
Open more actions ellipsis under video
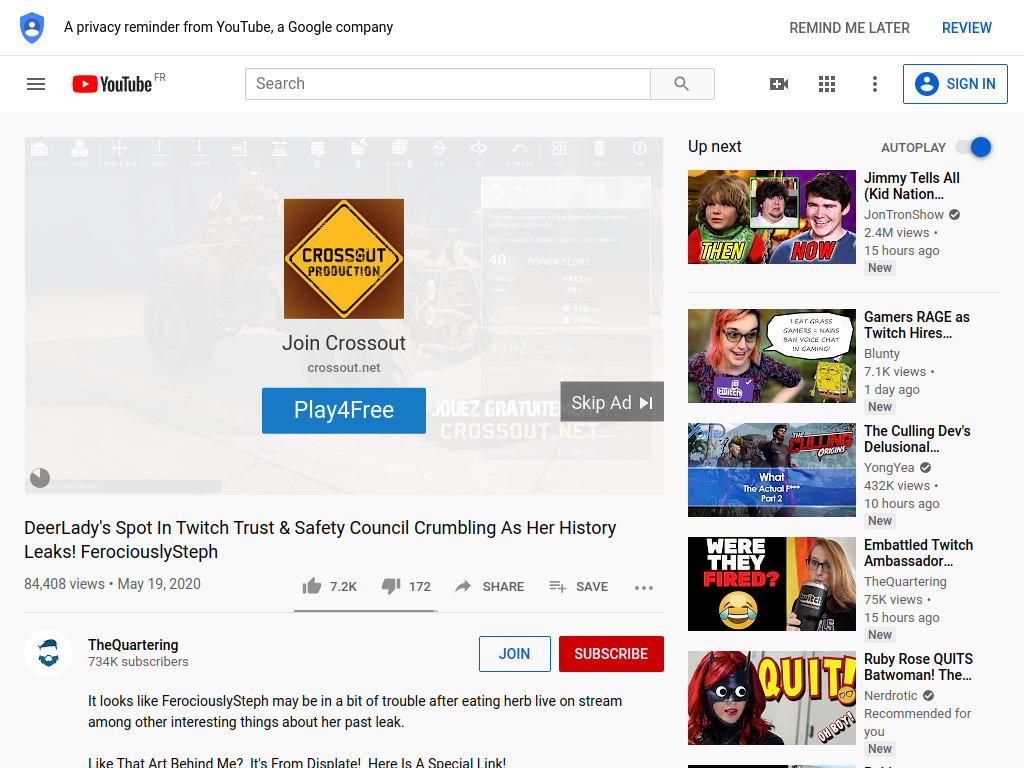[644, 588]
